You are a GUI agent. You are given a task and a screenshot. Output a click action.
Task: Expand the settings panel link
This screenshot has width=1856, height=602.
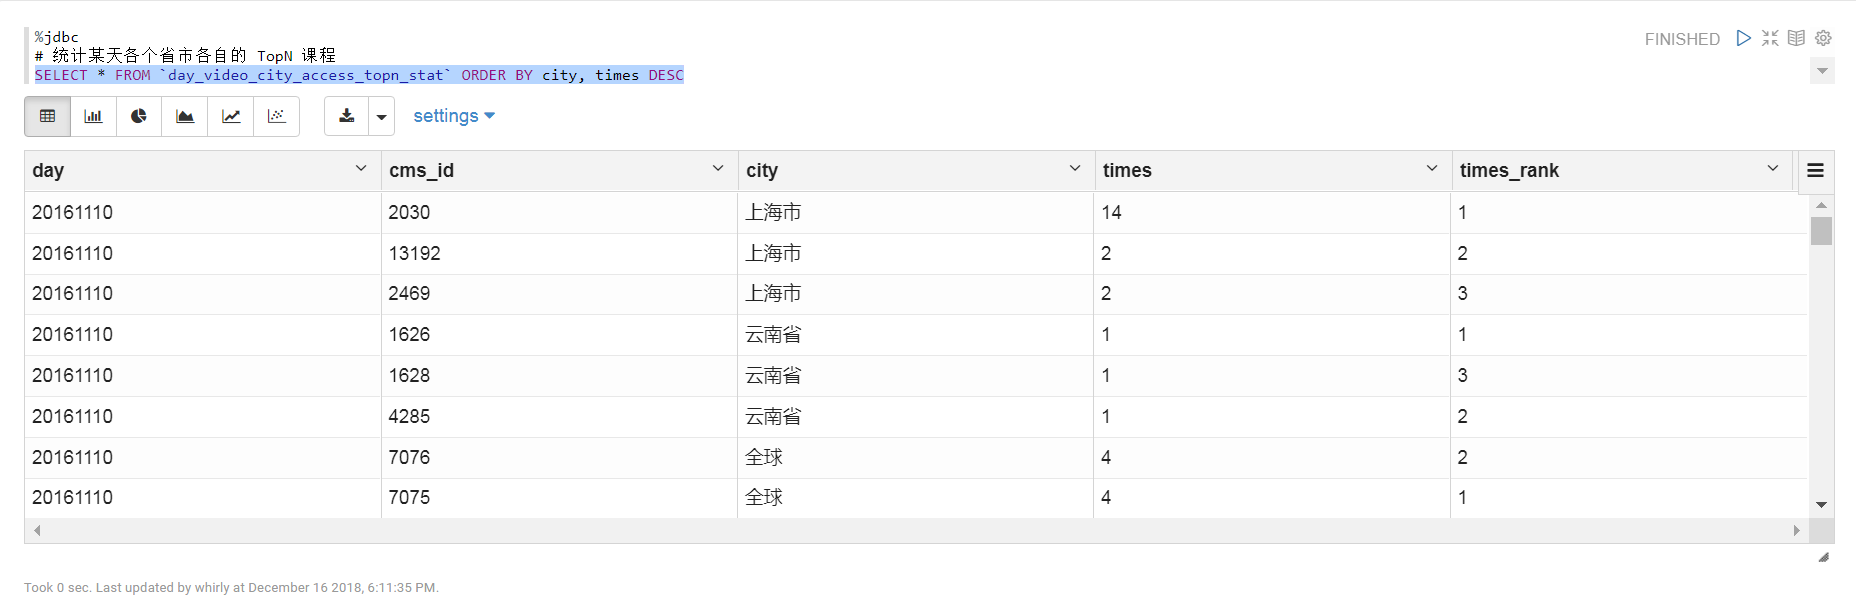[x=454, y=116]
